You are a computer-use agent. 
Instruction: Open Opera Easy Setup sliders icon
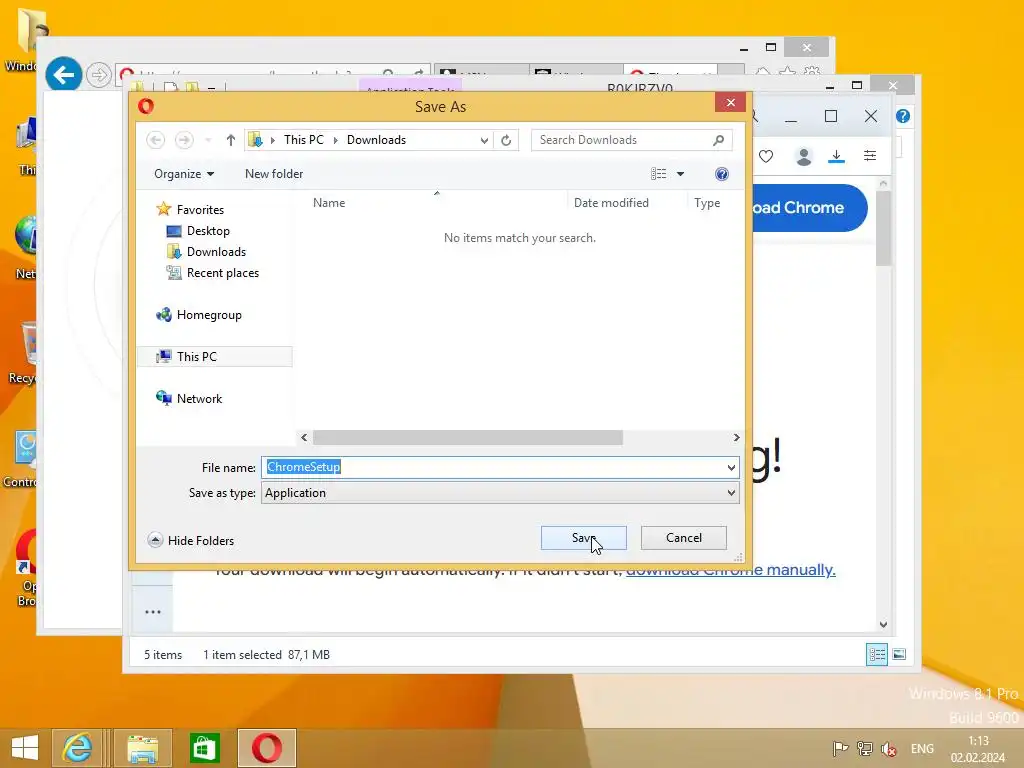click(x=870, y=155)
